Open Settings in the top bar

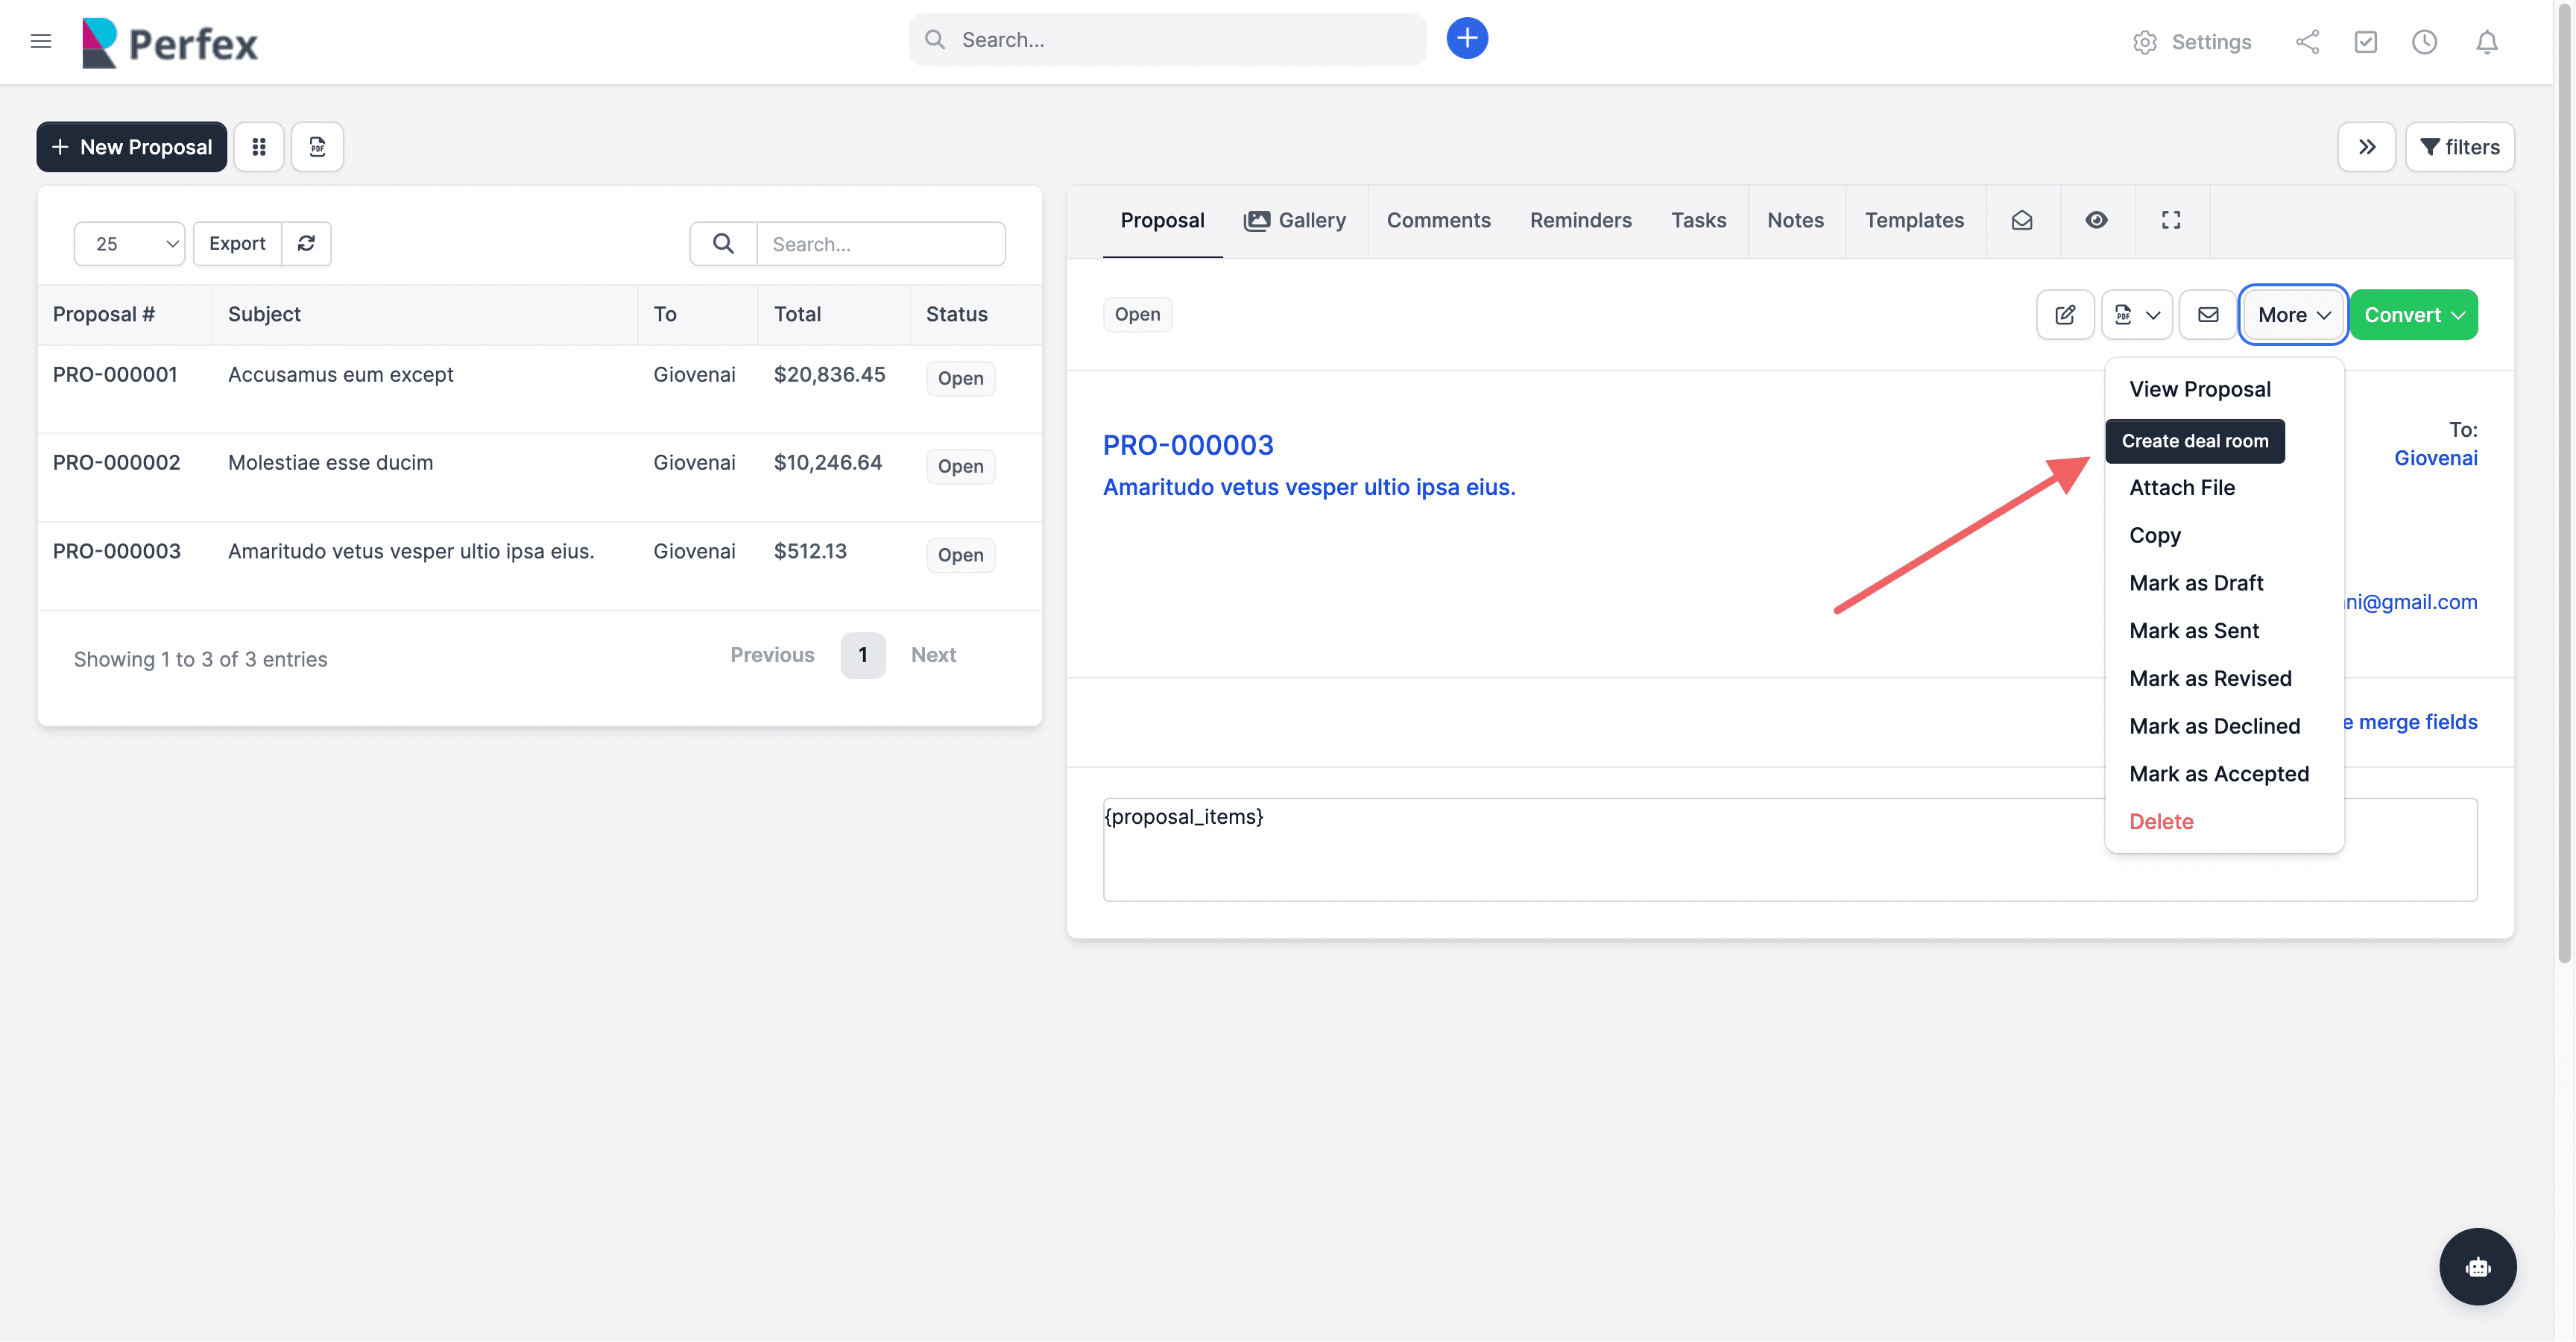[x=2191, y=42]
